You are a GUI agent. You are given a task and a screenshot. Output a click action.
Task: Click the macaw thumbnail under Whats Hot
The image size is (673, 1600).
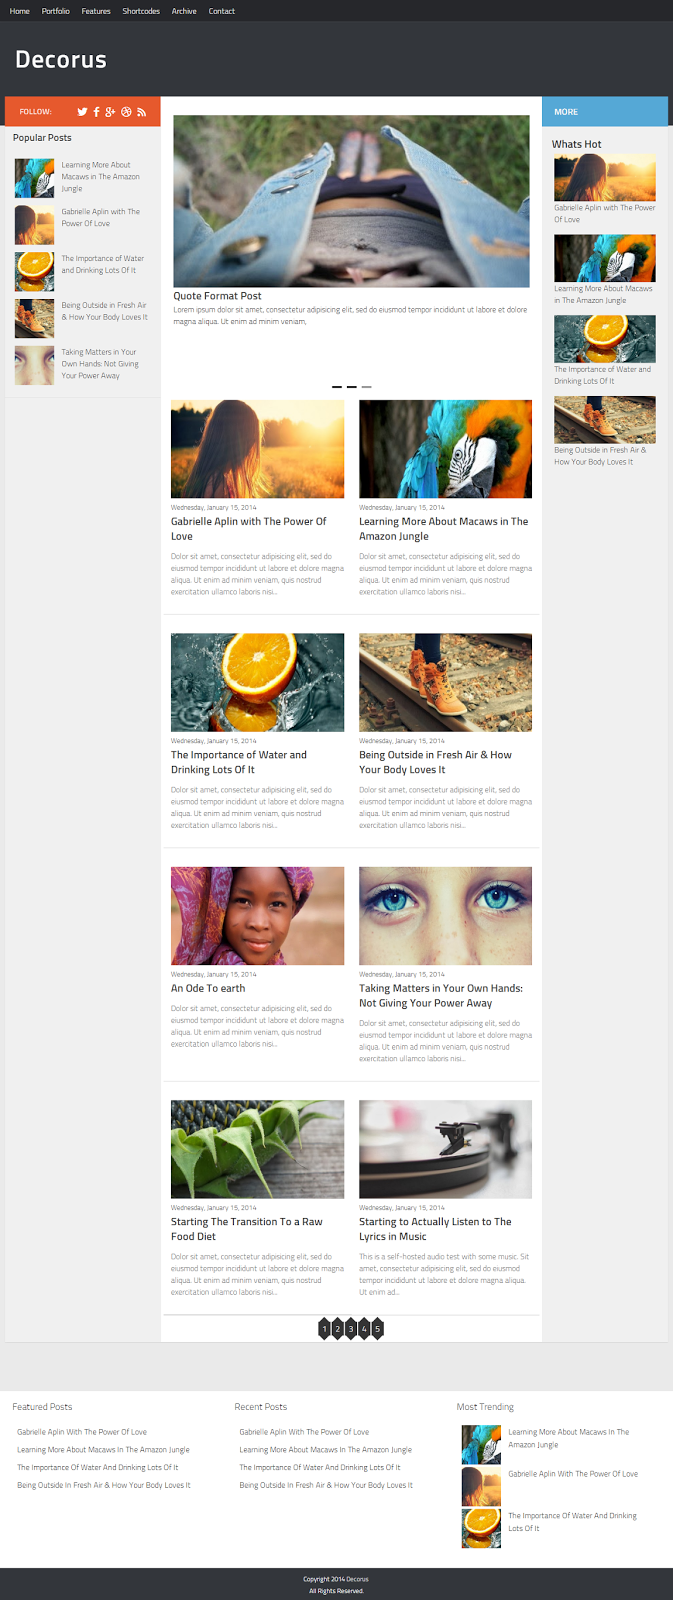605,258
